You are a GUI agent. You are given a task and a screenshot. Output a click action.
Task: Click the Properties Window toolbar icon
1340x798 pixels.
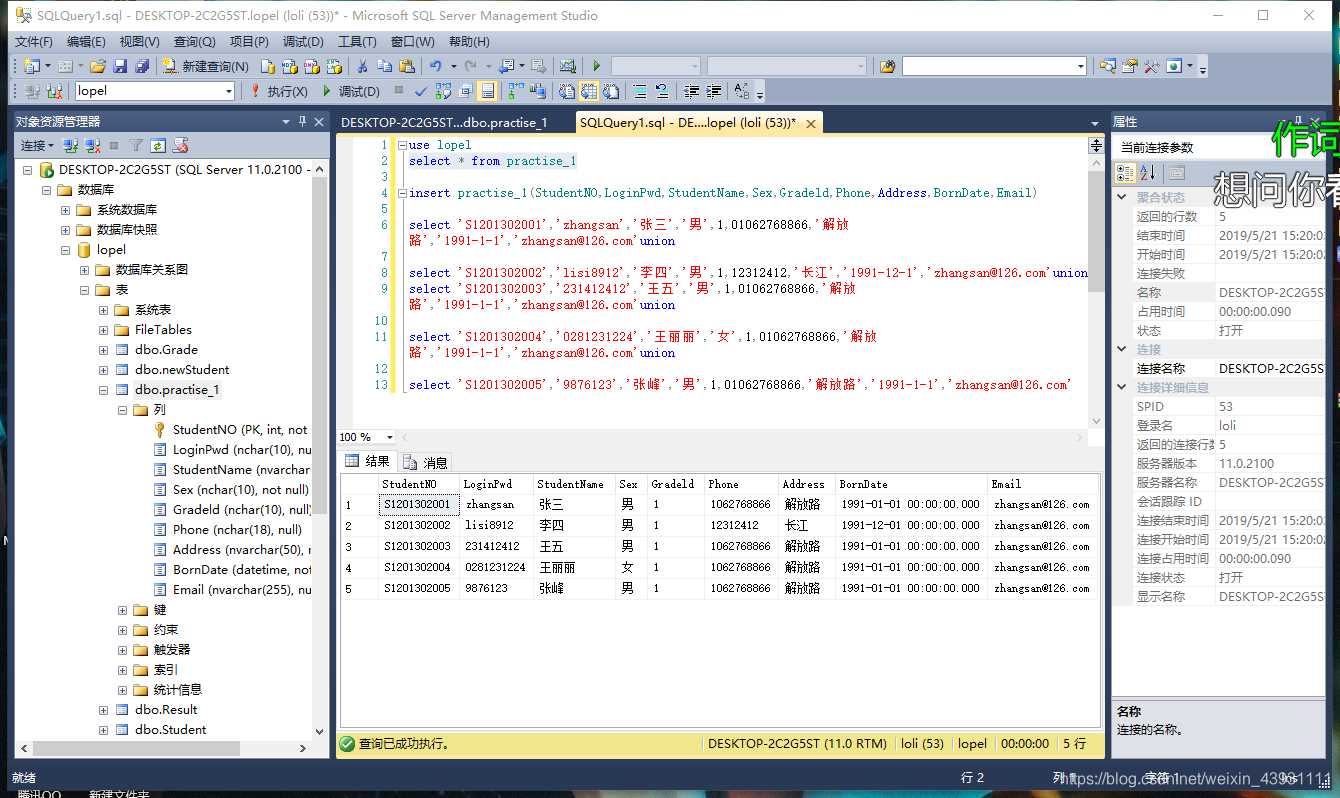coord(1129,66)
